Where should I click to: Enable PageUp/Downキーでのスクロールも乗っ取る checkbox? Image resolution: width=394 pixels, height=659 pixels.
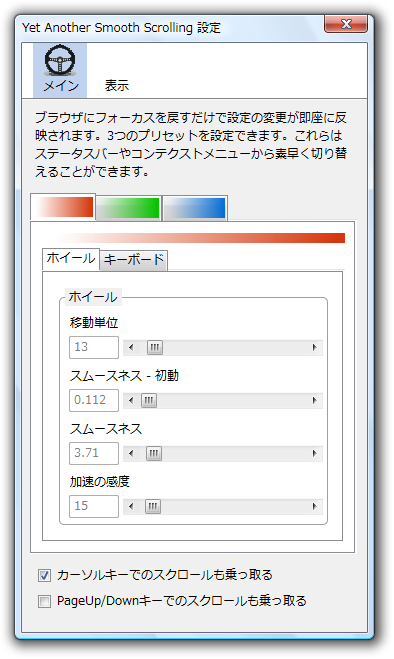coord(44,601)
